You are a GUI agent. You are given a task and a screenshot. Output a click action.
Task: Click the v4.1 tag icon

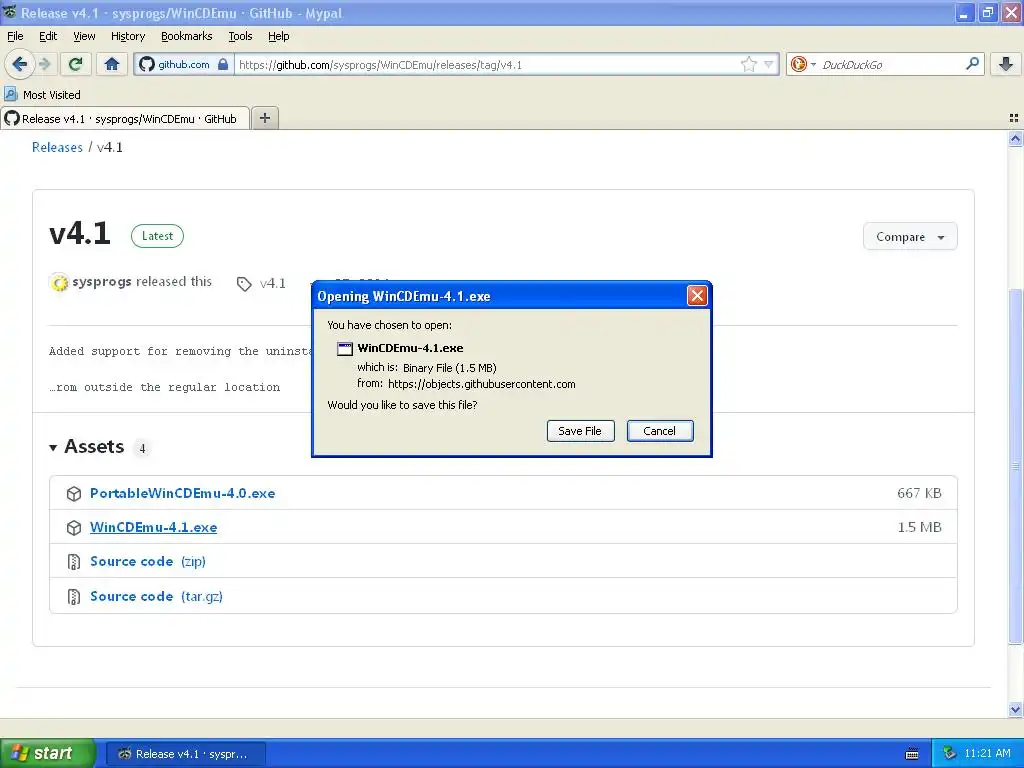tap(244, 283)
